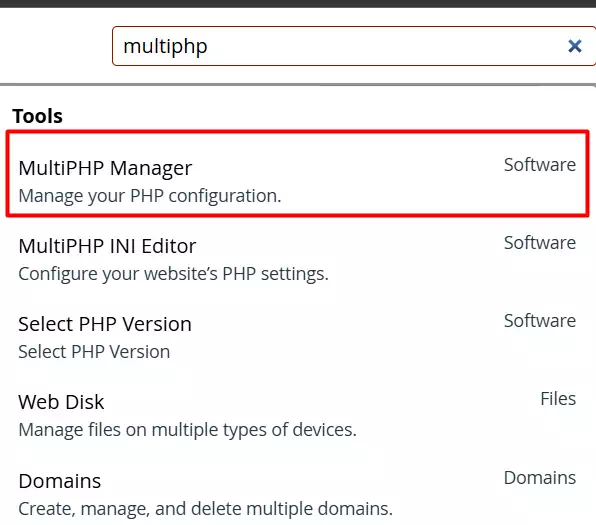This screenshot has width=596, height=525.
Task: Click 'Manage files on multiple types of devices.'
Action: [x=187, y=430]
